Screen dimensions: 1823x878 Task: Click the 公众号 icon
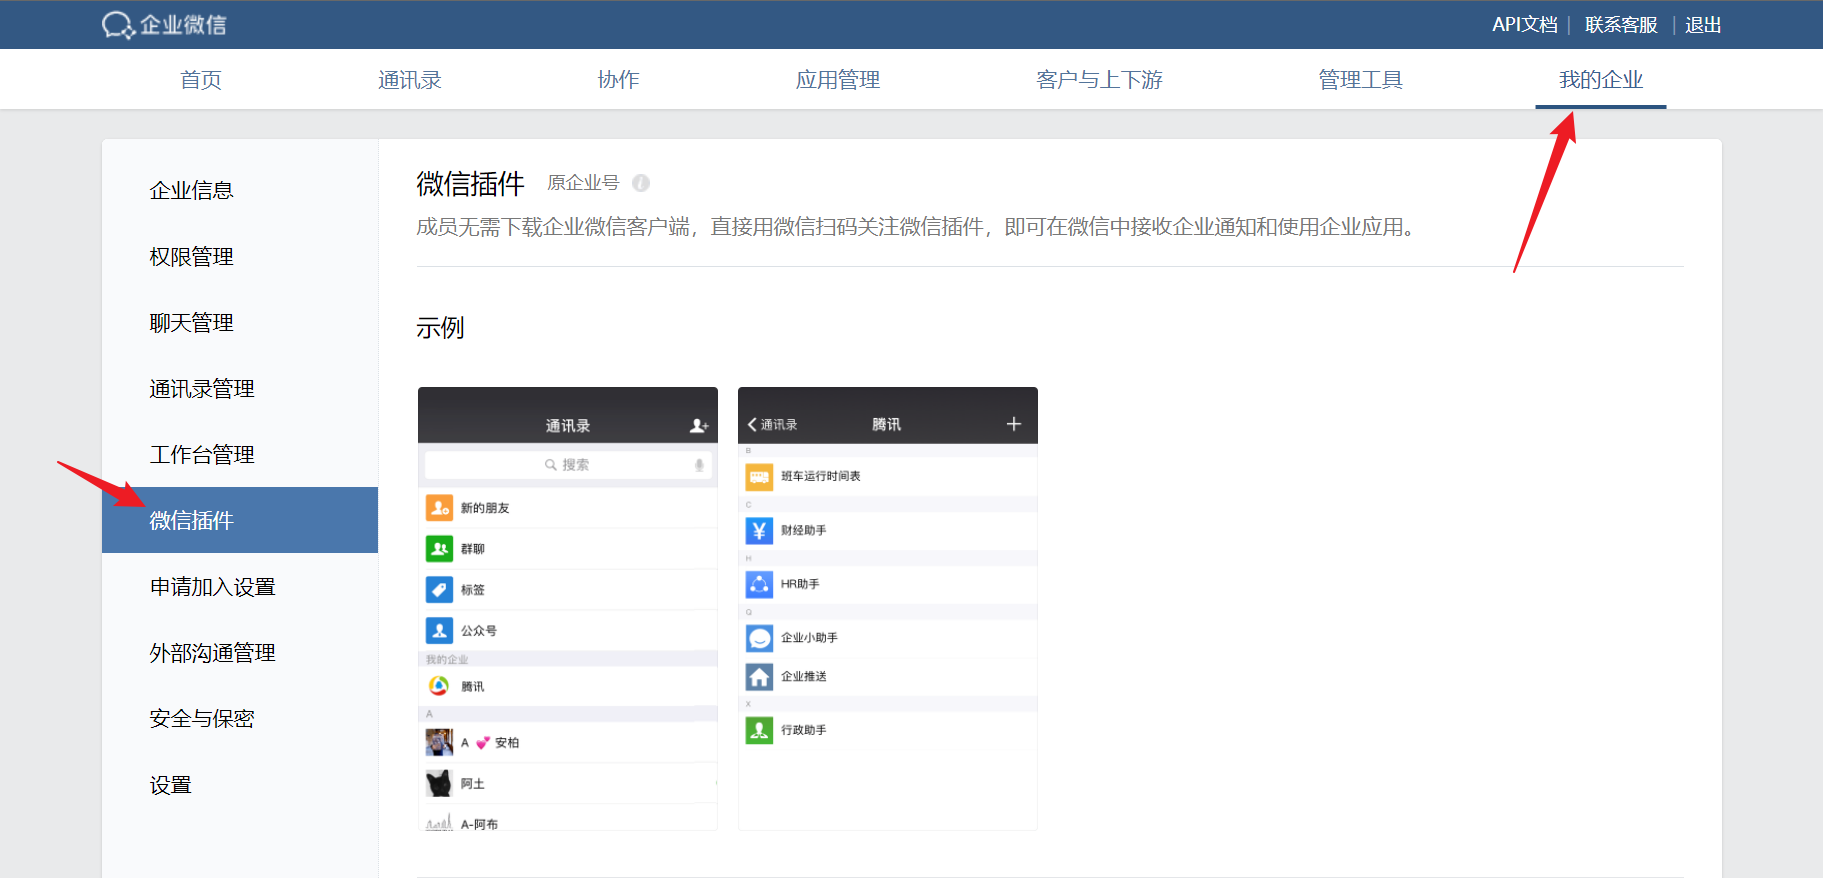[x=439, y=631]
